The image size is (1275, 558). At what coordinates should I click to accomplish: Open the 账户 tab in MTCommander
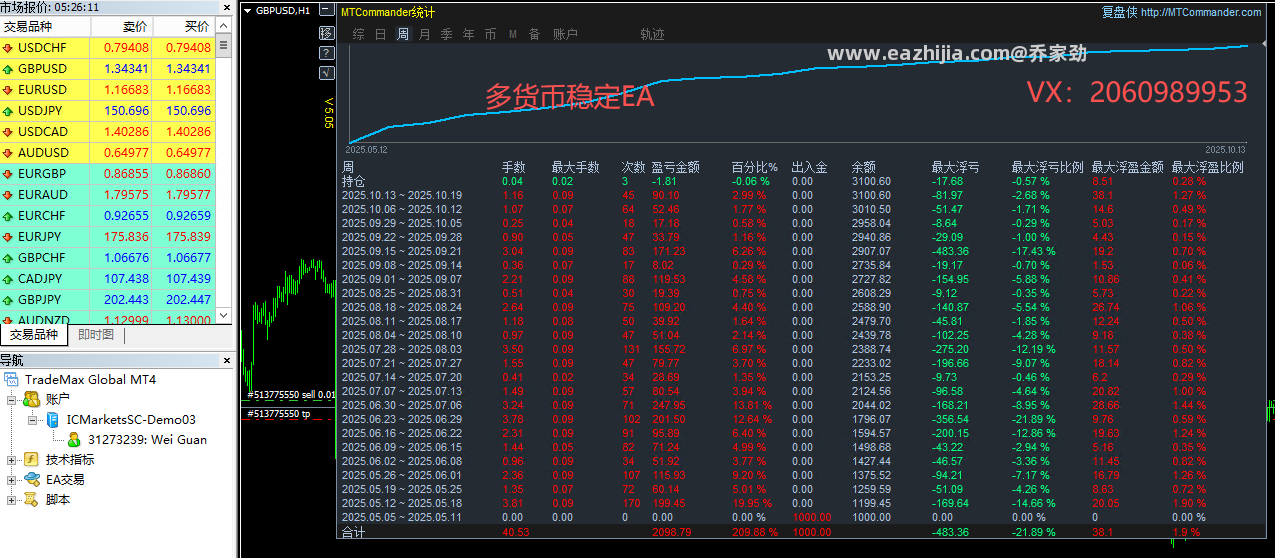[x=565, y=34]
